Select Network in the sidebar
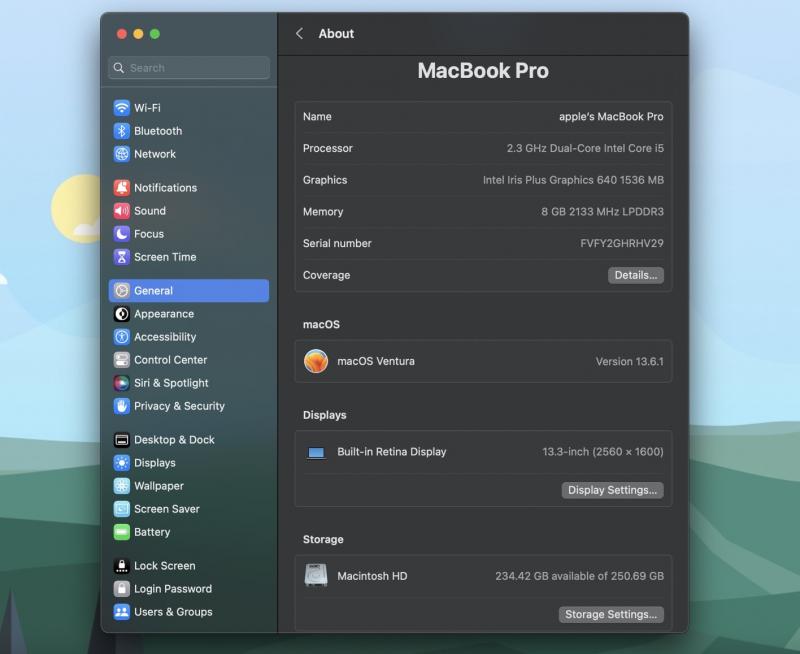 189,154
